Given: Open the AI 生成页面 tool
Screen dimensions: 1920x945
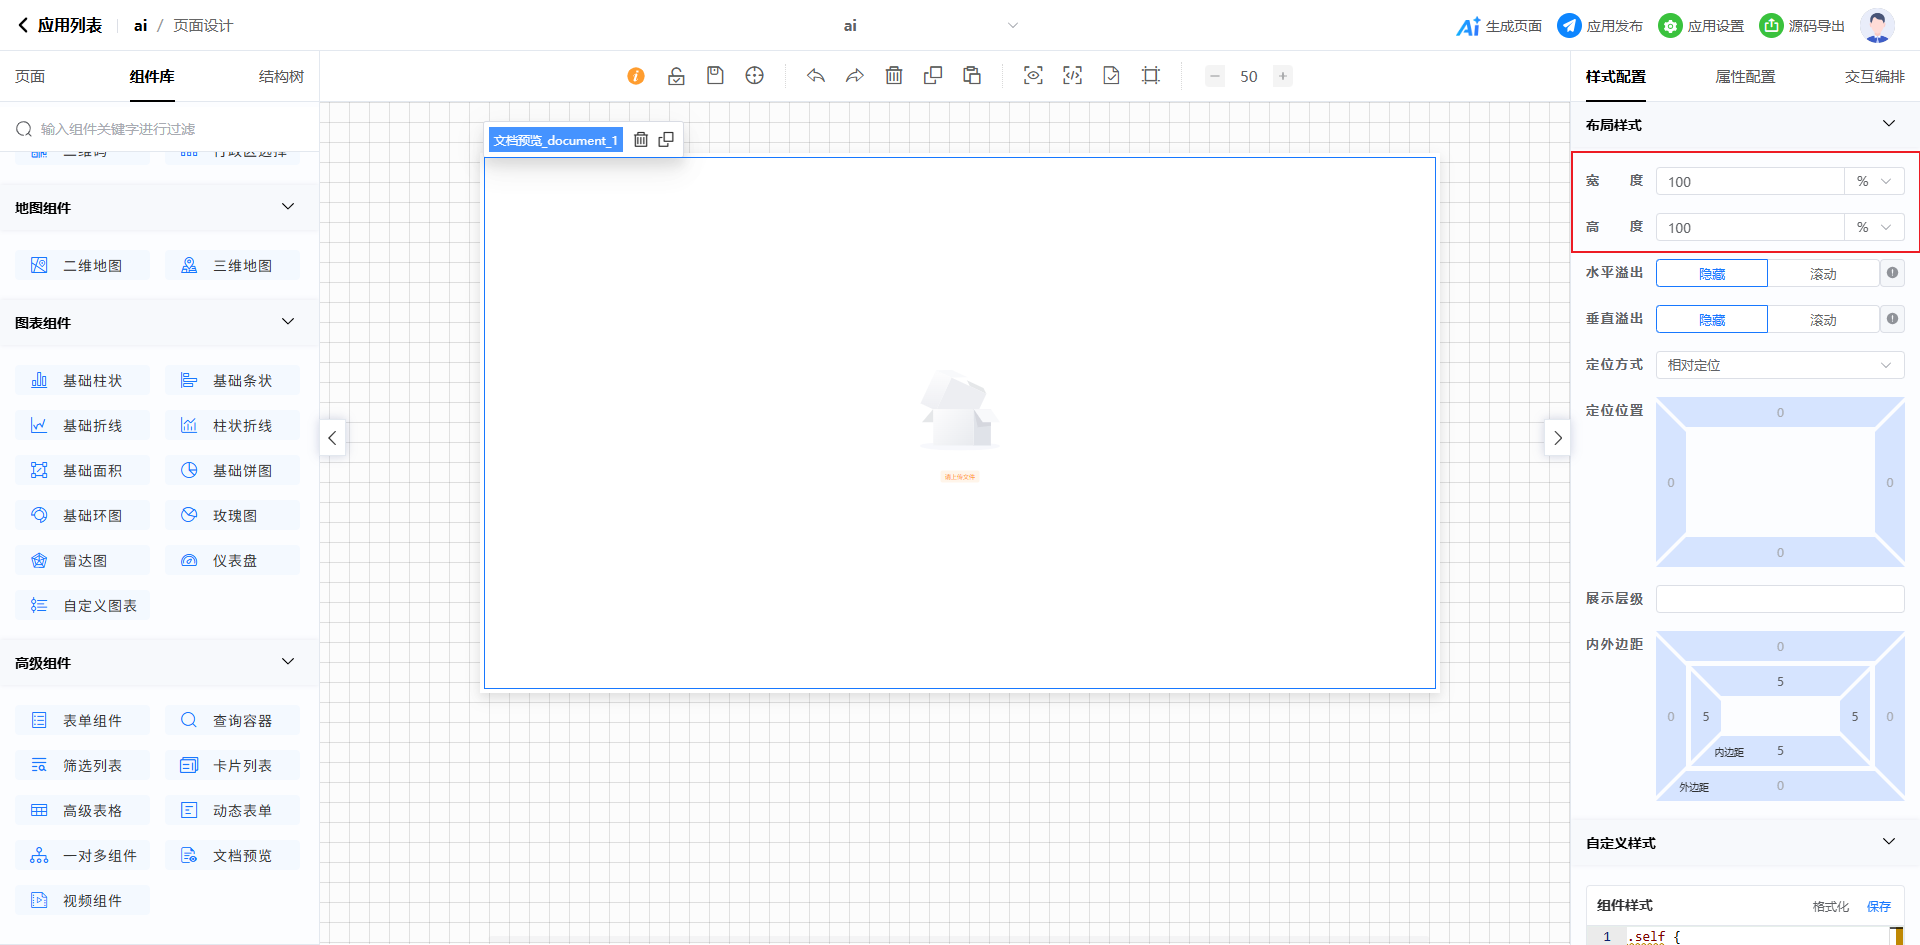Looking at the screenshot, I should coord(1499,26).
